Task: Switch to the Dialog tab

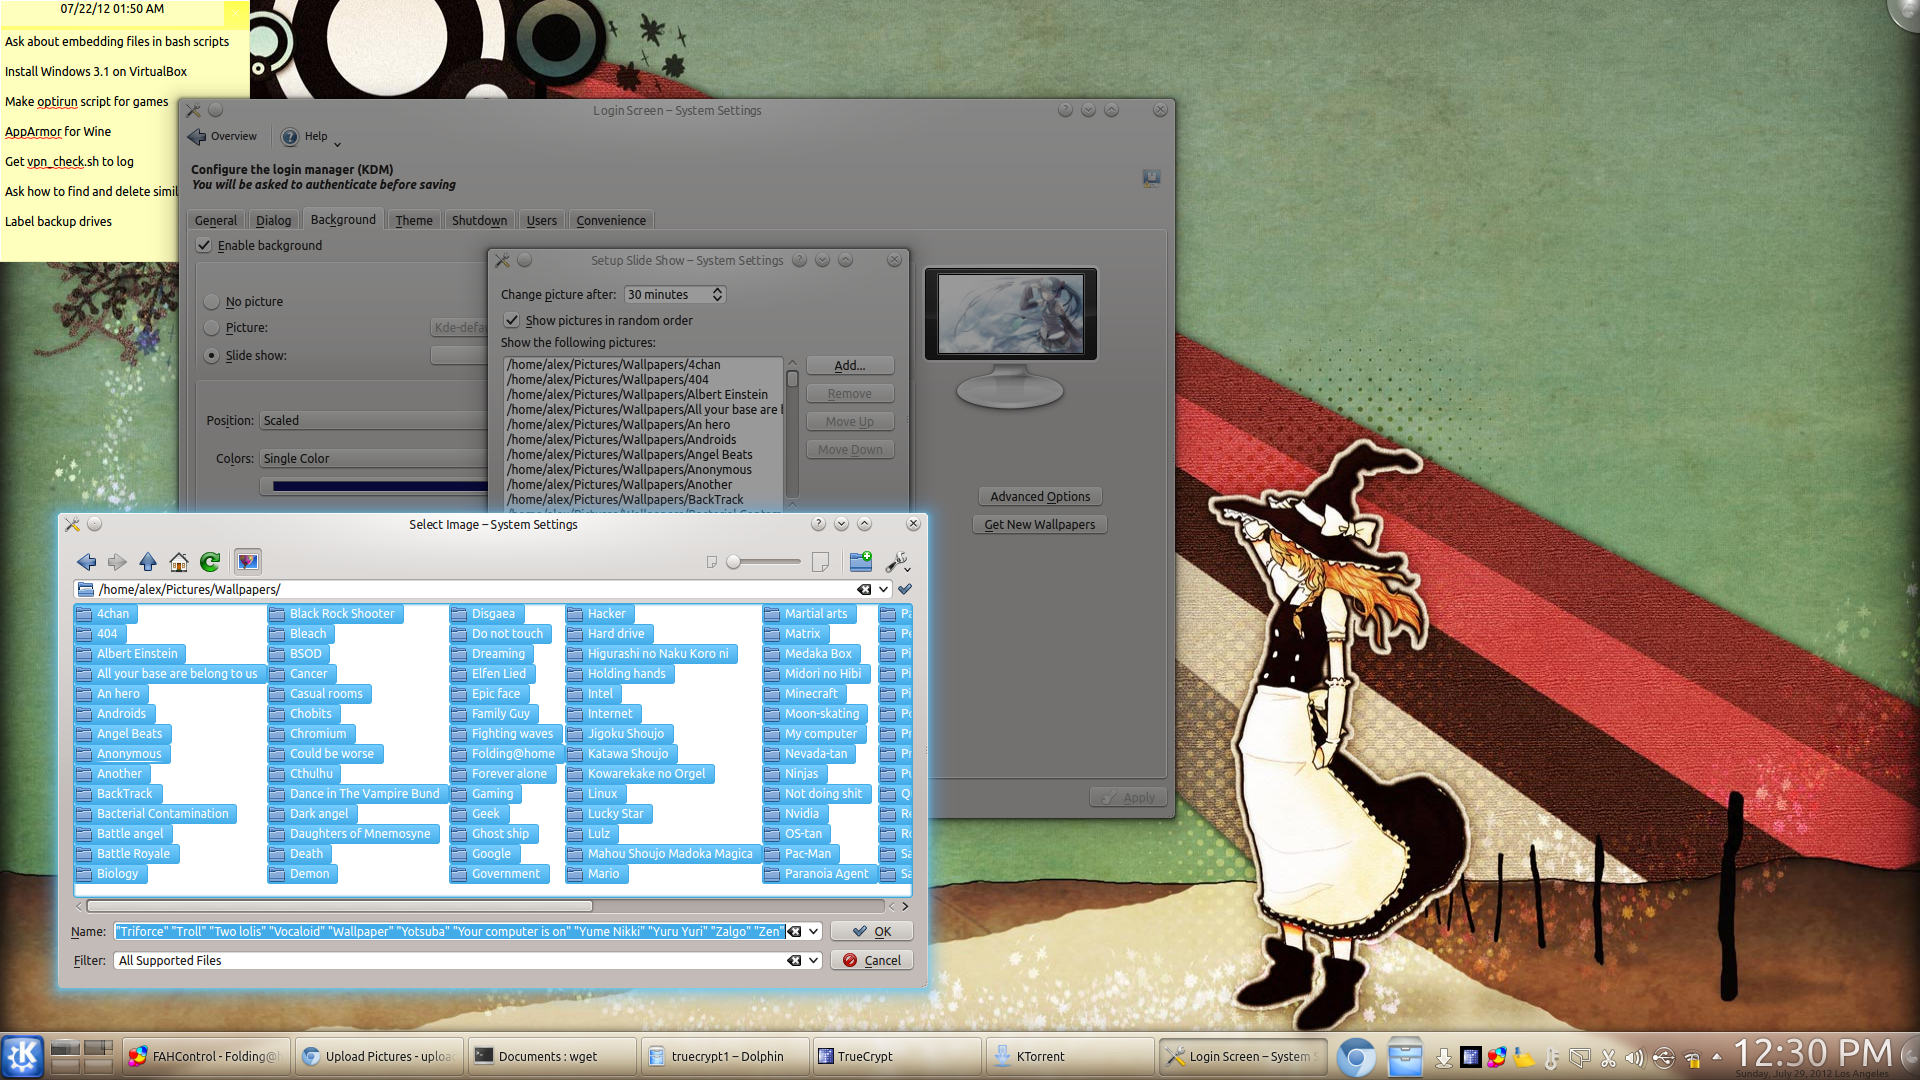Action: (273, 221)
